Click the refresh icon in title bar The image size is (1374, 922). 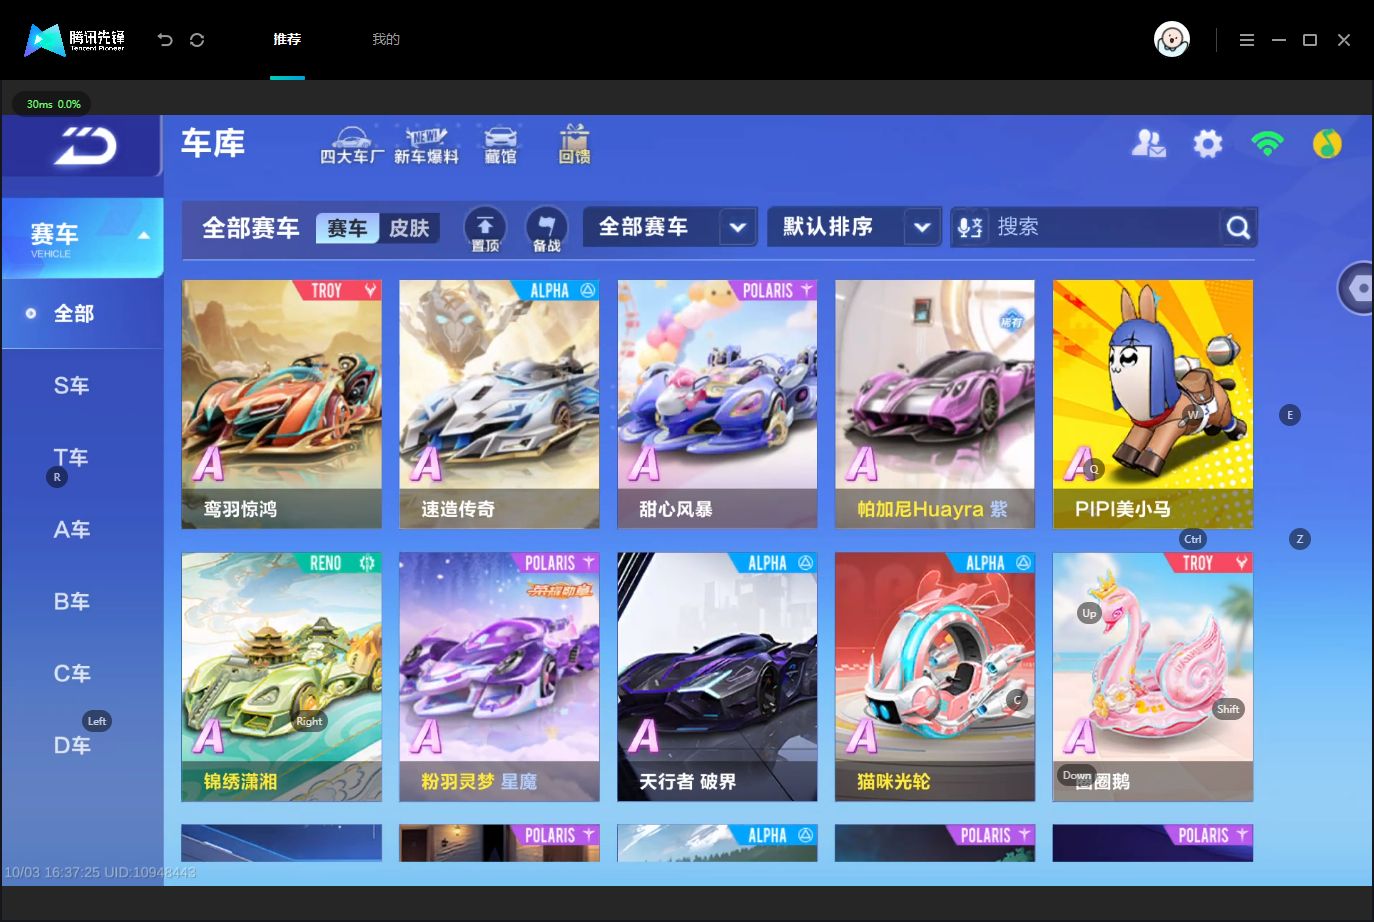point(197,40)
